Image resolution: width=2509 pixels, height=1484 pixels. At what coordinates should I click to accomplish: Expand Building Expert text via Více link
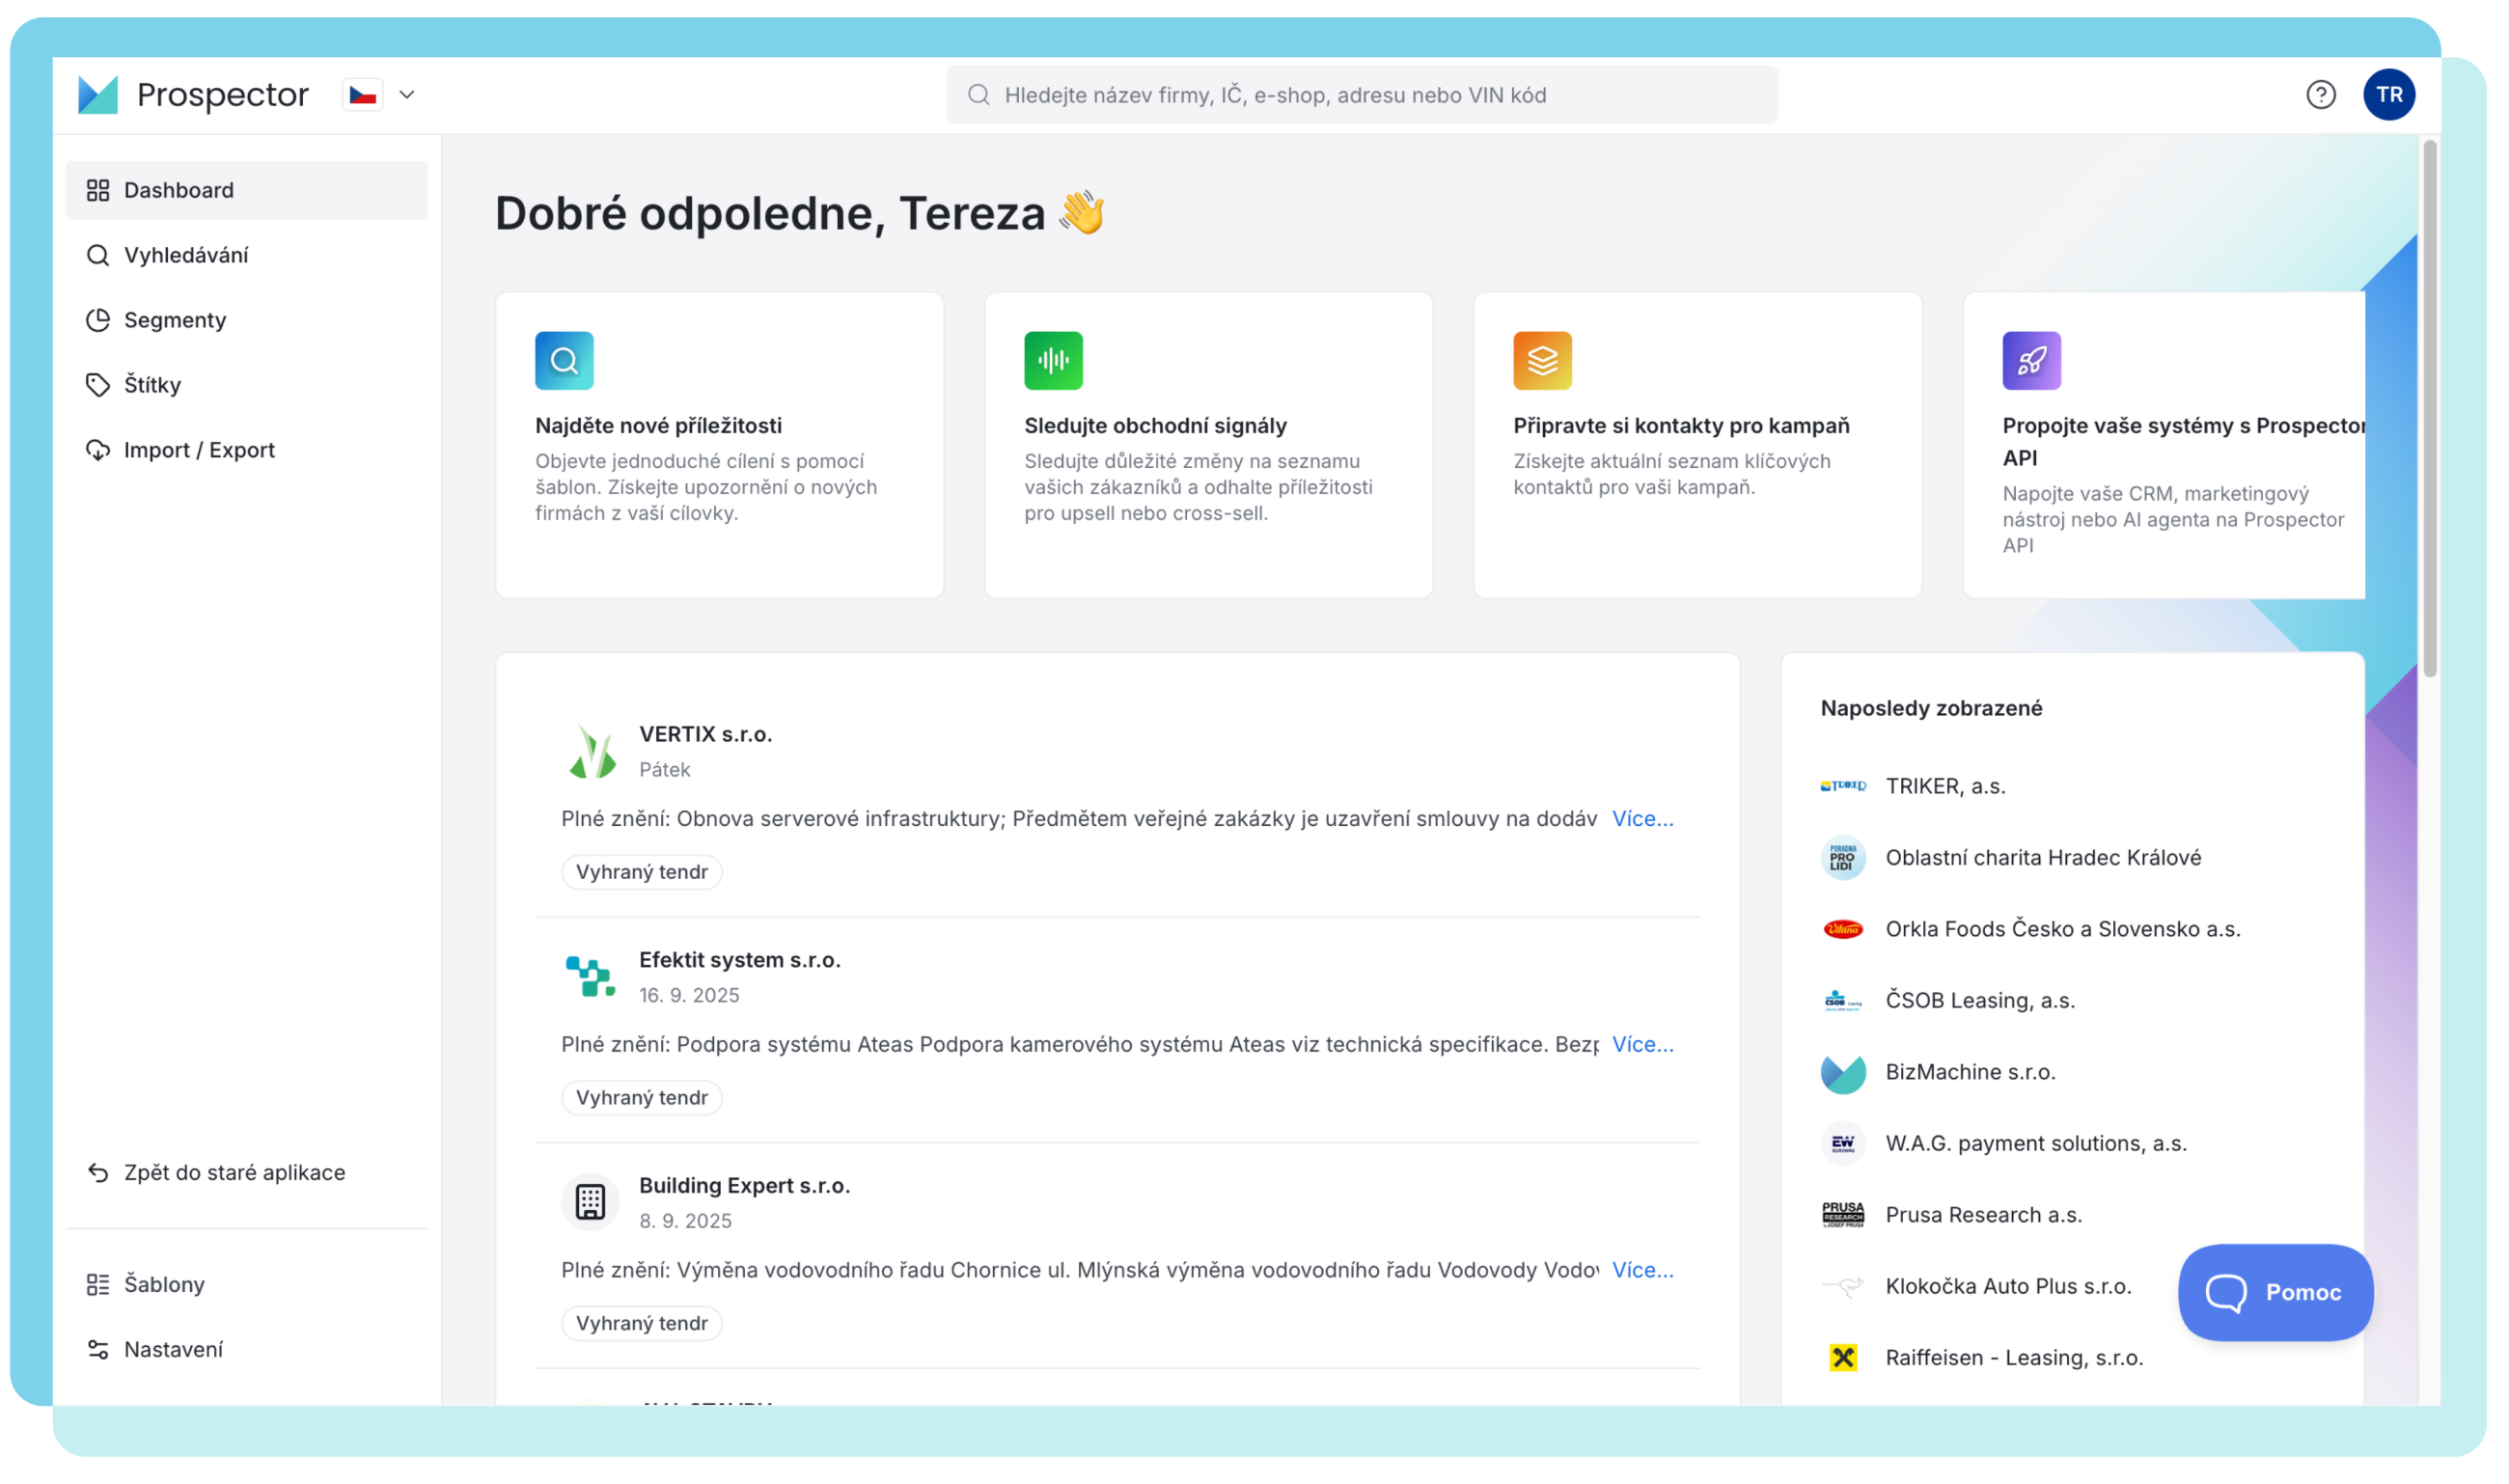(1642, 1270)
